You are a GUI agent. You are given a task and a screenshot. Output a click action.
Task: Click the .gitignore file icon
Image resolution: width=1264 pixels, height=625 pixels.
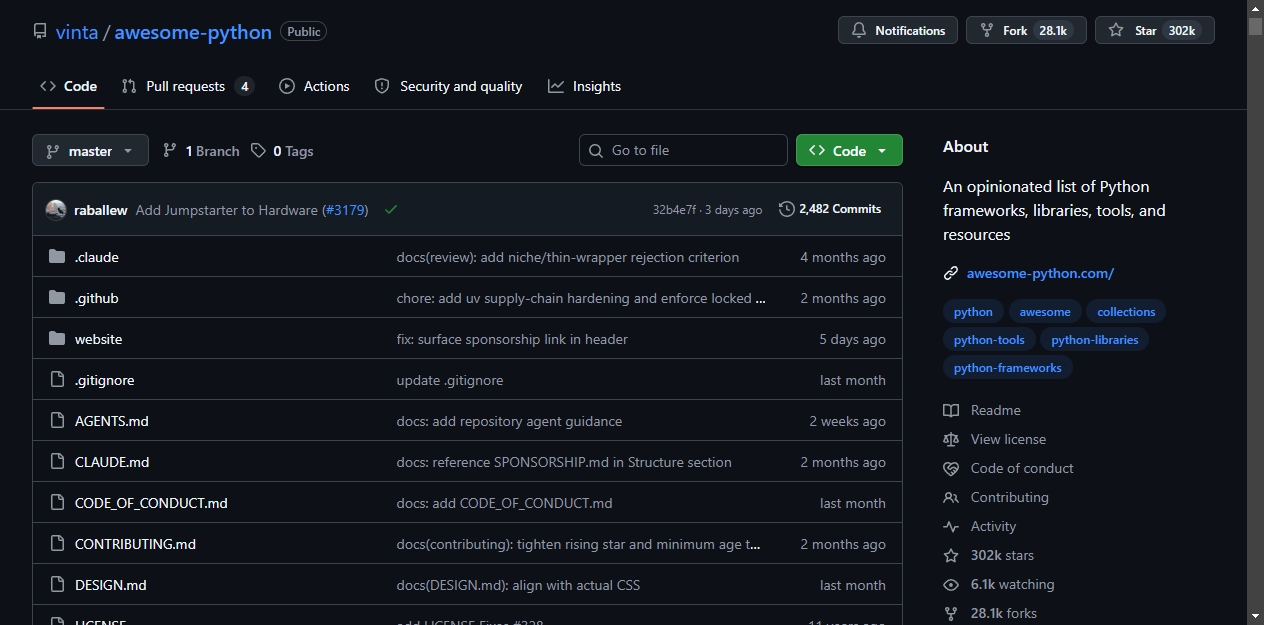[57, 380]
